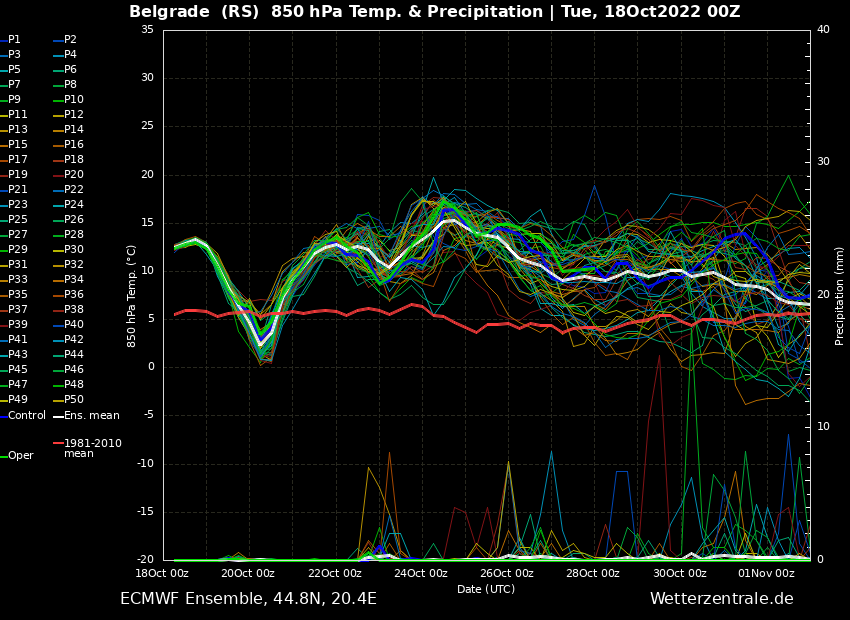The width and height of the screenshot is (850, 620).
Task: Click the red 1981-2010 mean line swatch
Action: (58, 443)
